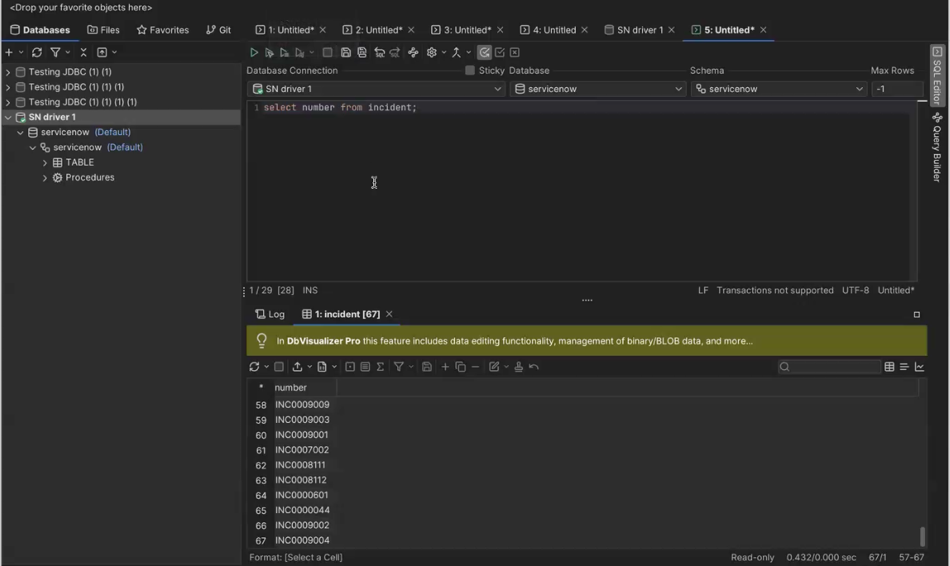Click the Stop execution square icon
The height and width of the screenshot is (566, 950).
pos(327,53)
